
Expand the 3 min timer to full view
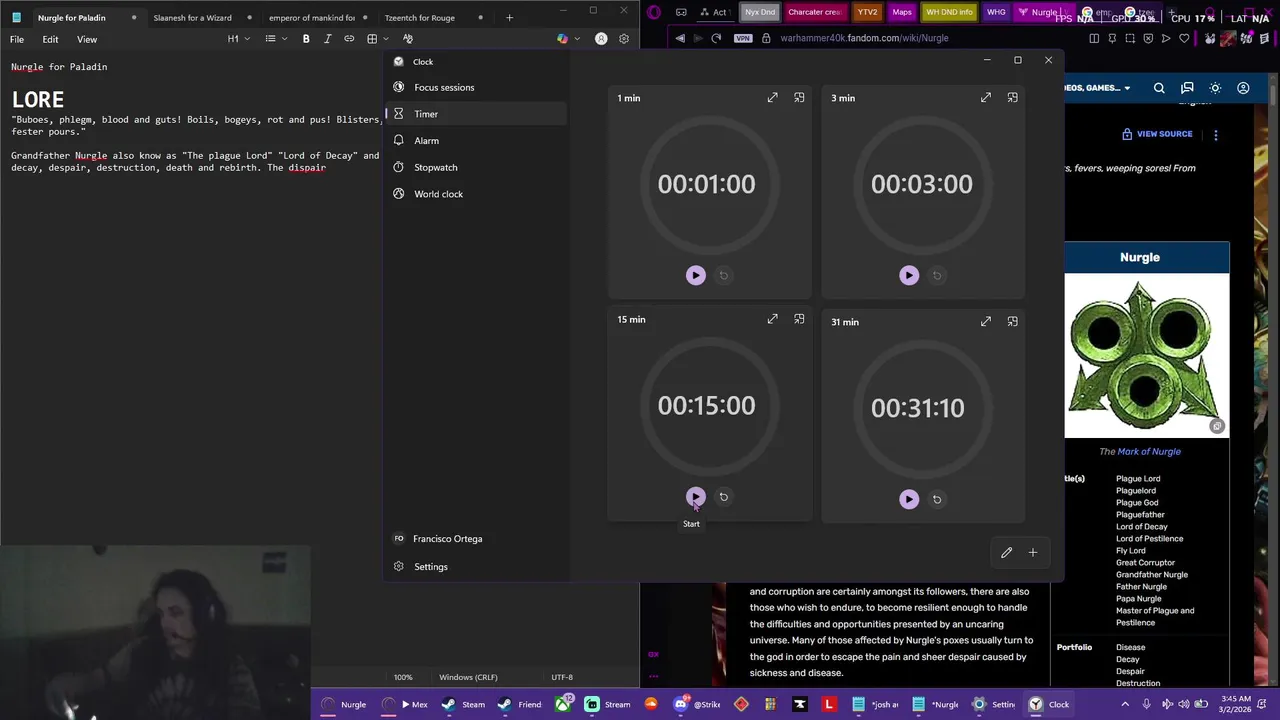(986, 98)
